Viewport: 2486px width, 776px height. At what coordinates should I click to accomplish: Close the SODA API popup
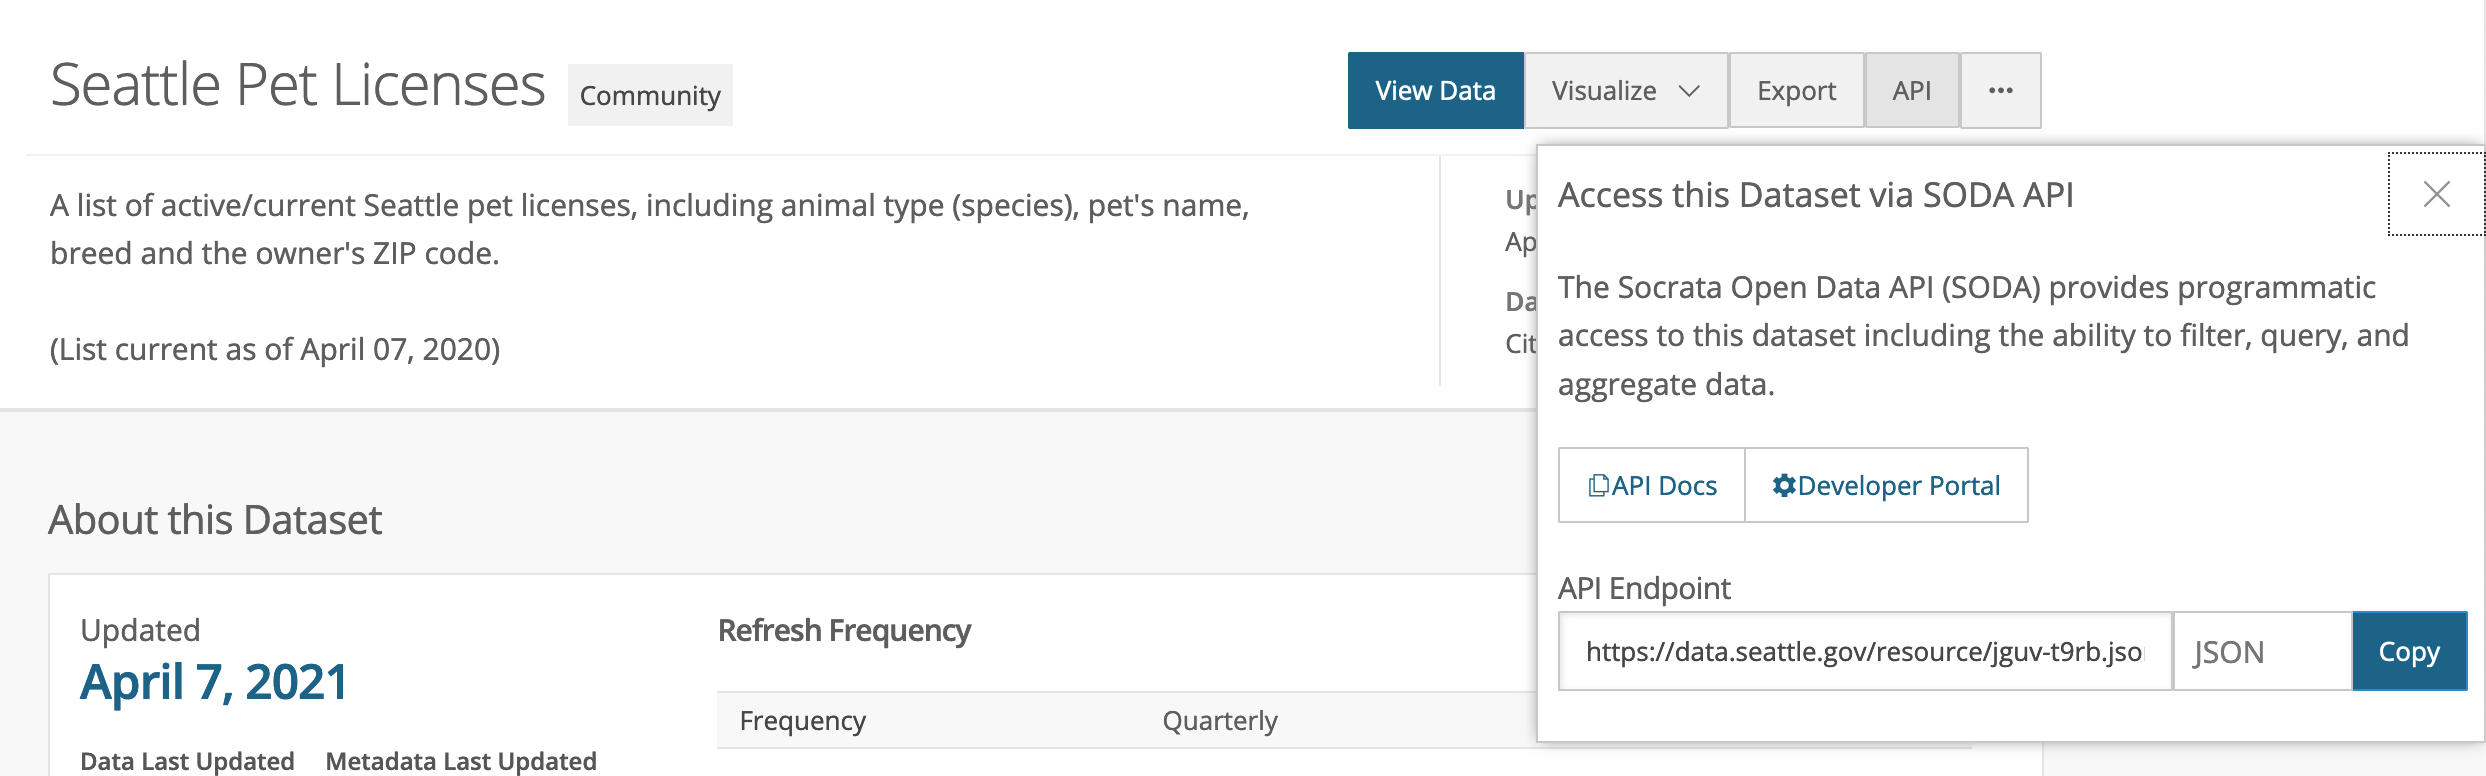pyautogui.click(x=2436, y=194)
